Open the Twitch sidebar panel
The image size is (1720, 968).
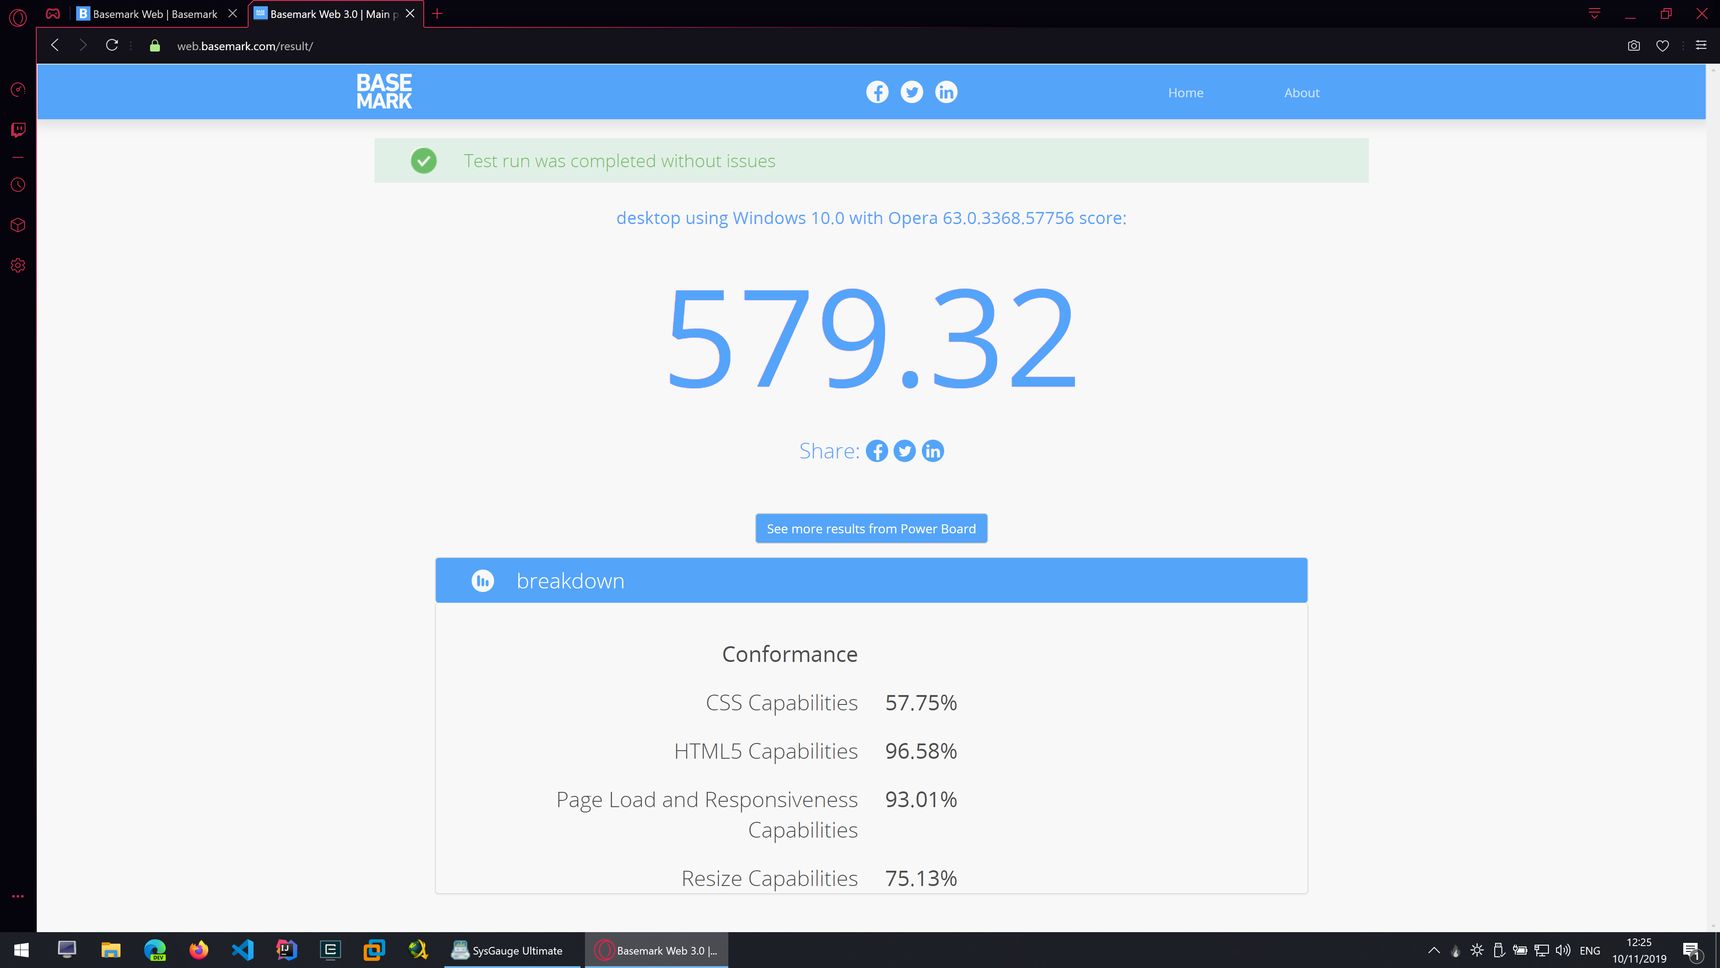[18, 130]
